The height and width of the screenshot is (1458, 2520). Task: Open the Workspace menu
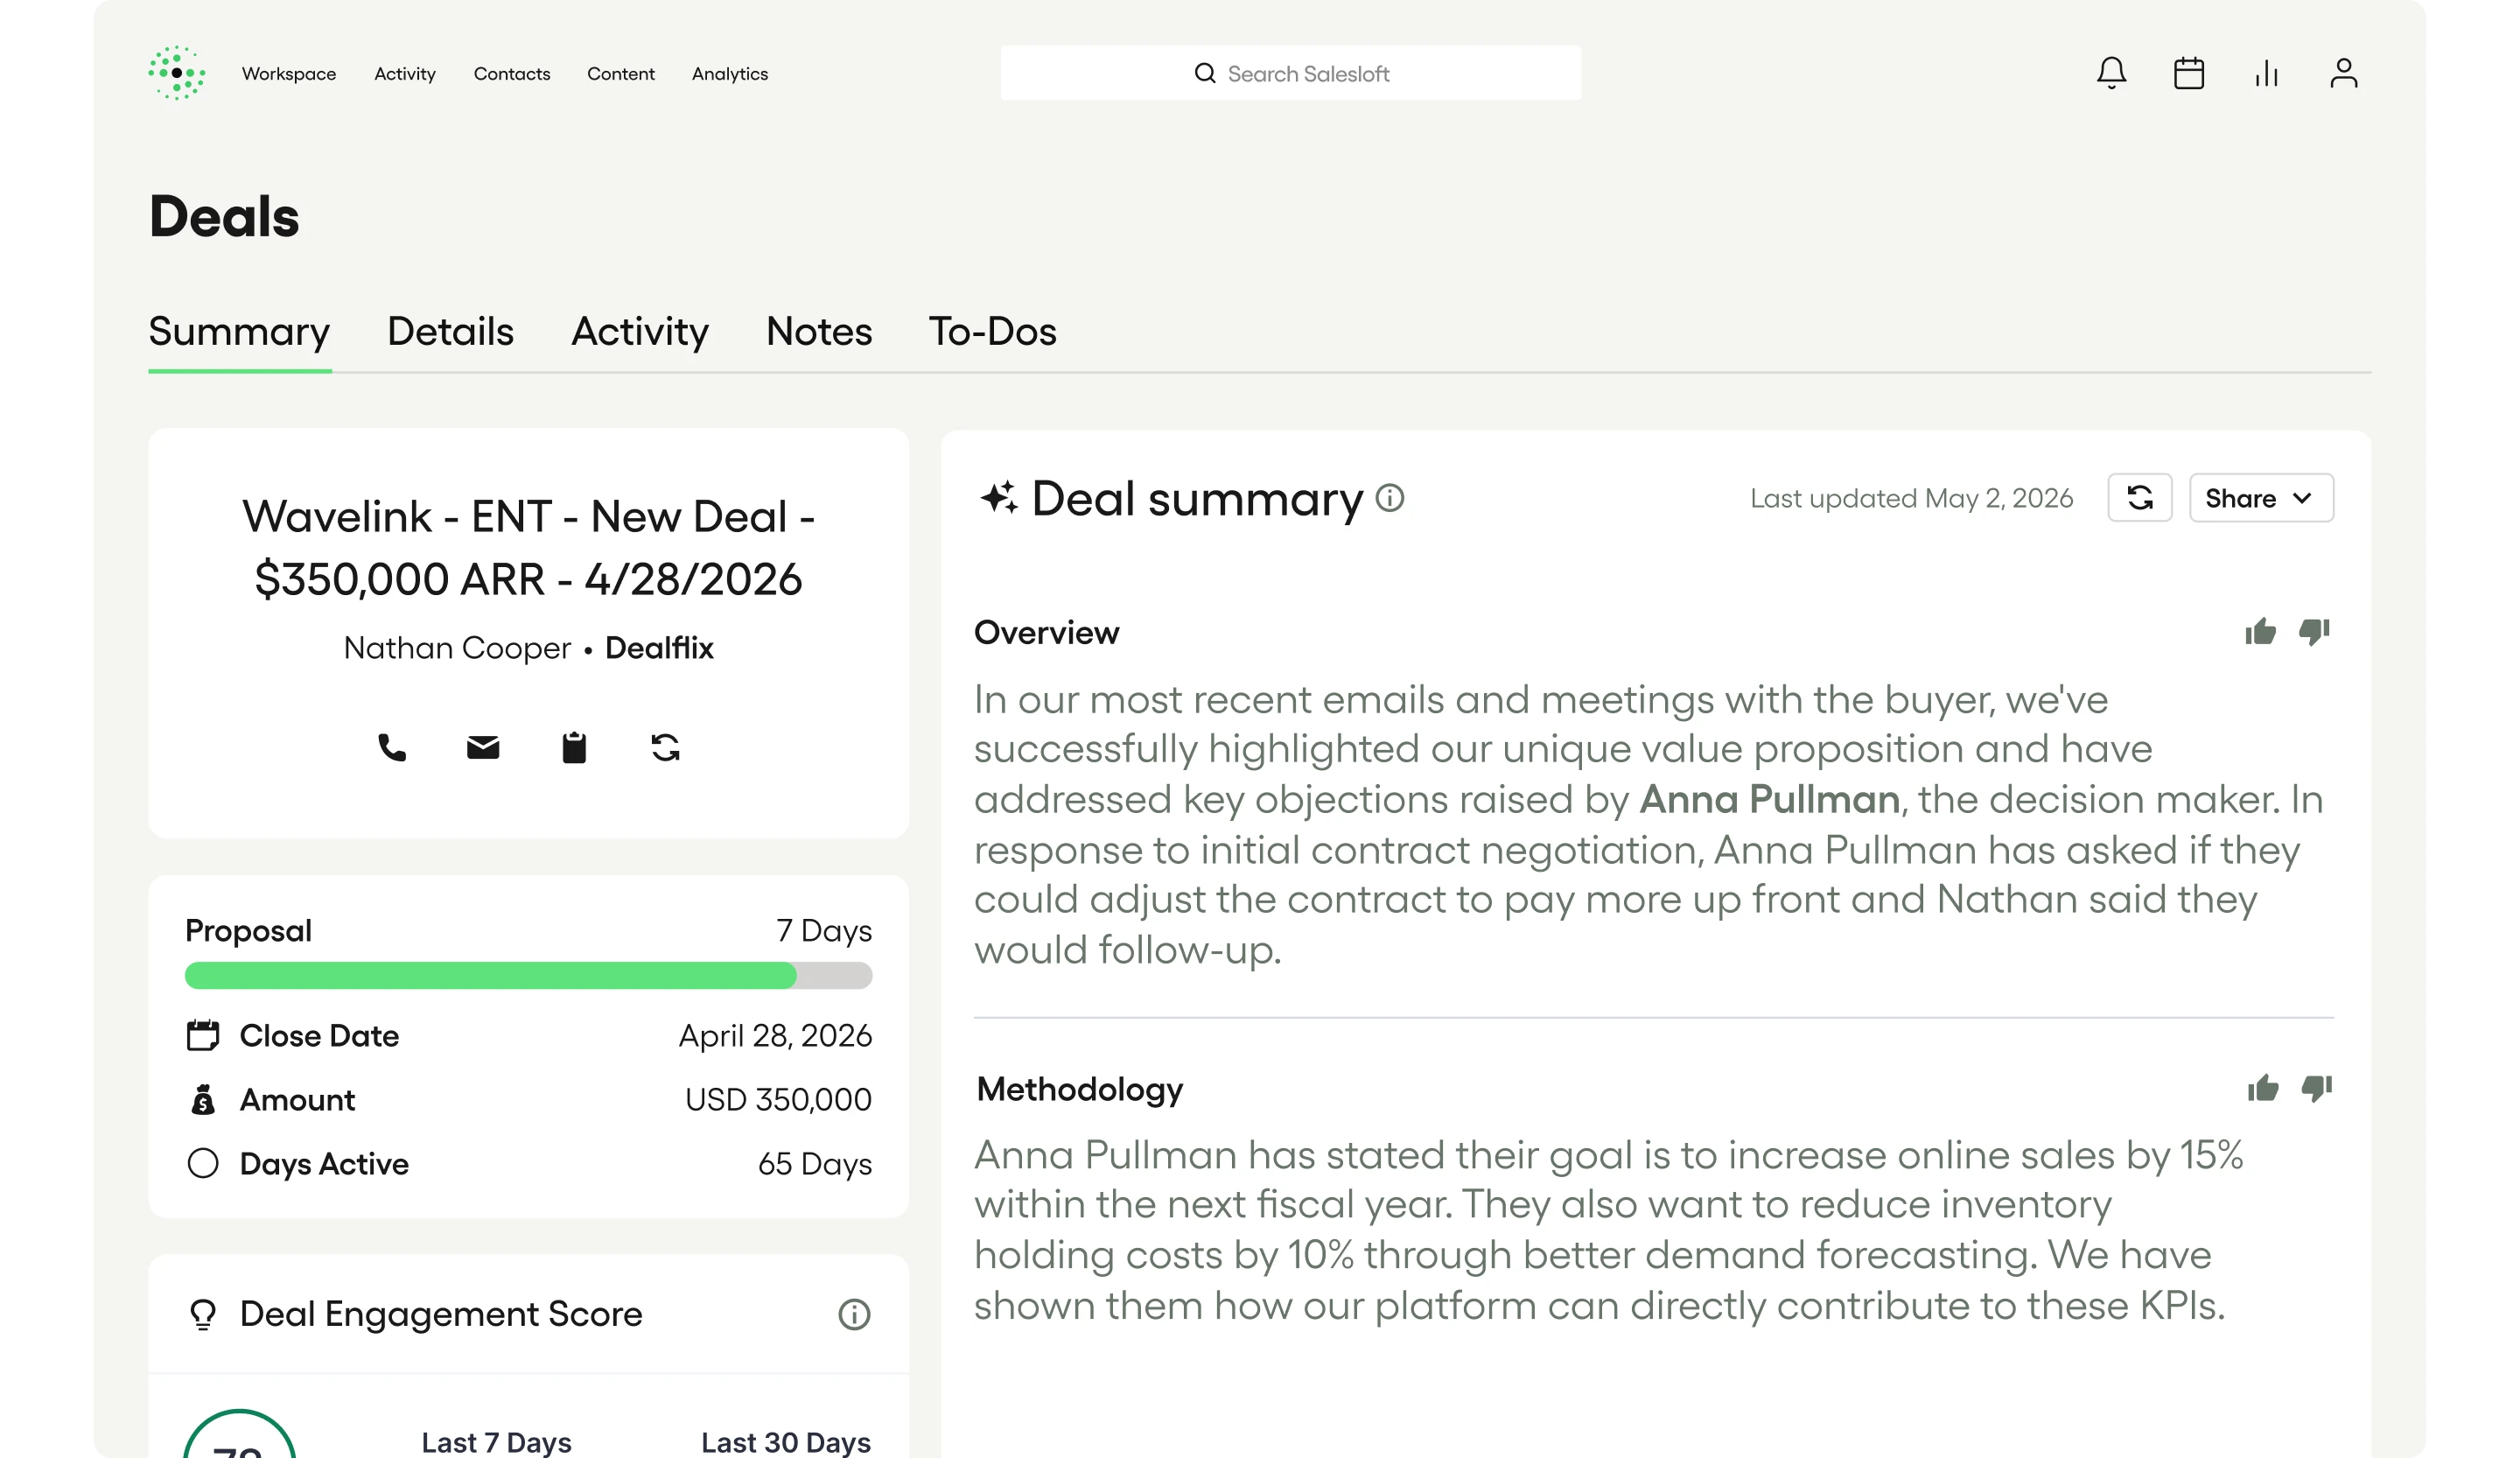tap(289, 74)
